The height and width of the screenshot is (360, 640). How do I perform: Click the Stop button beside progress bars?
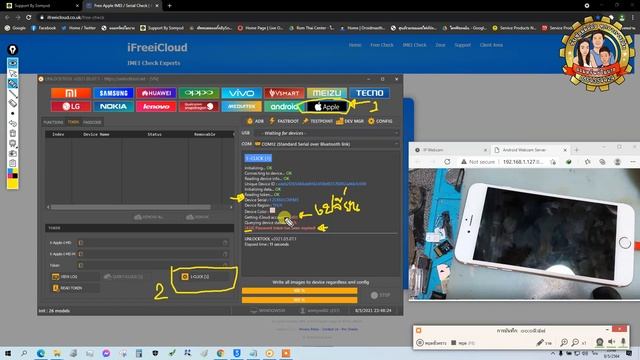(380, 295)
